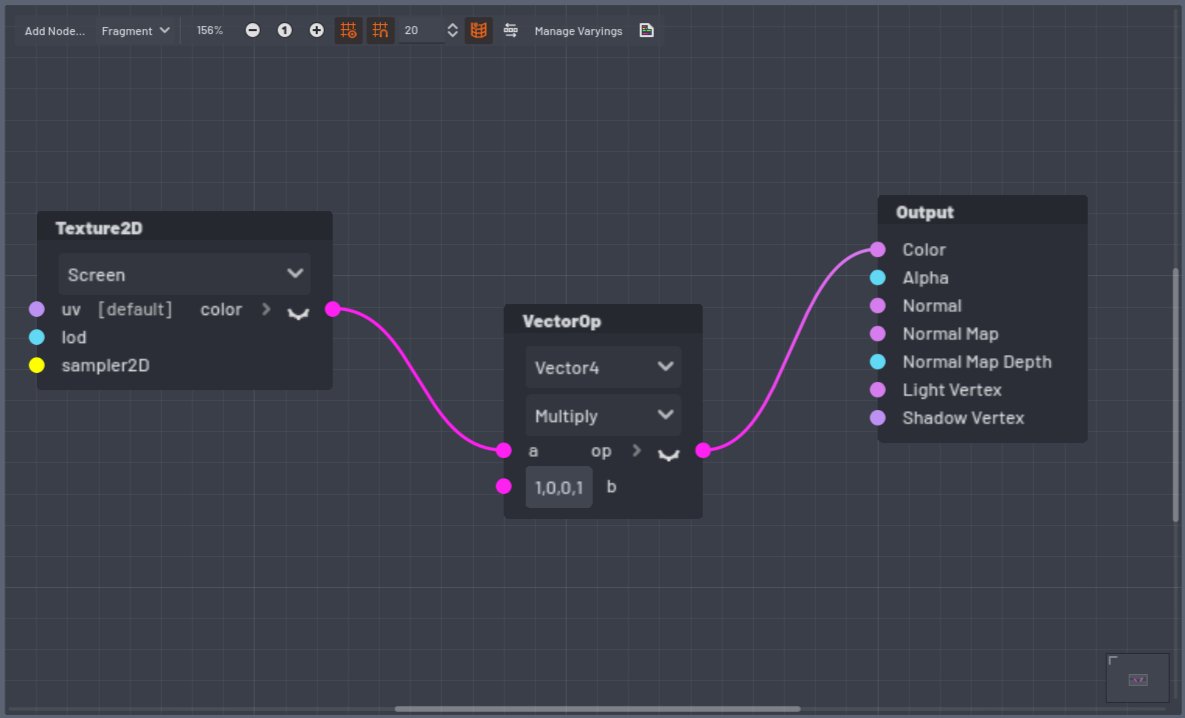Open Manage Varyings menu
The width and height of the screenshot is (1185, 718).
[x=578, y=31]
